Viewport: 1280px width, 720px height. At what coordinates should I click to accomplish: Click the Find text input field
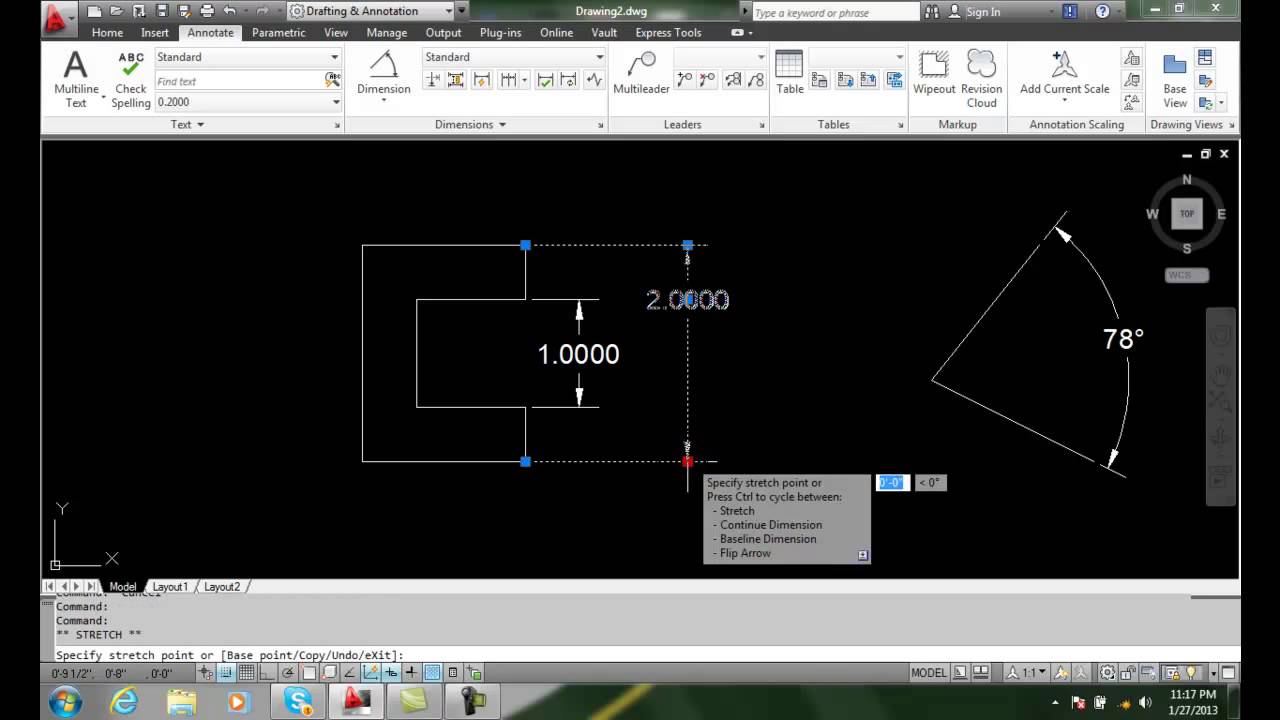point(238,81)
